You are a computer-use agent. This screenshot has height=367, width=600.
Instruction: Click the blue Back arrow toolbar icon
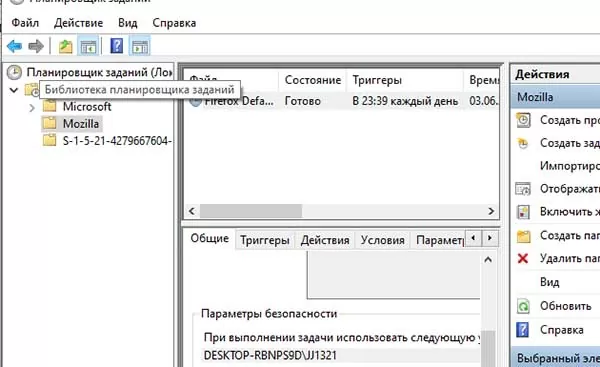(x=15, y=47)
